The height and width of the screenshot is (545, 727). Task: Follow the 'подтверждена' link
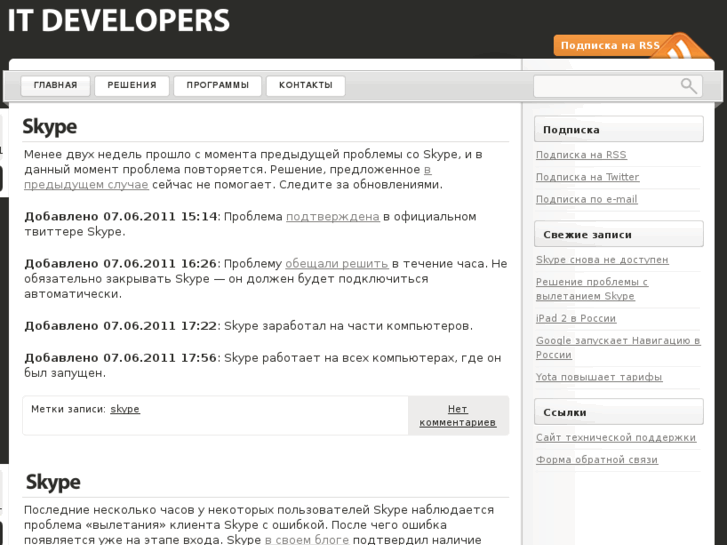333,217
